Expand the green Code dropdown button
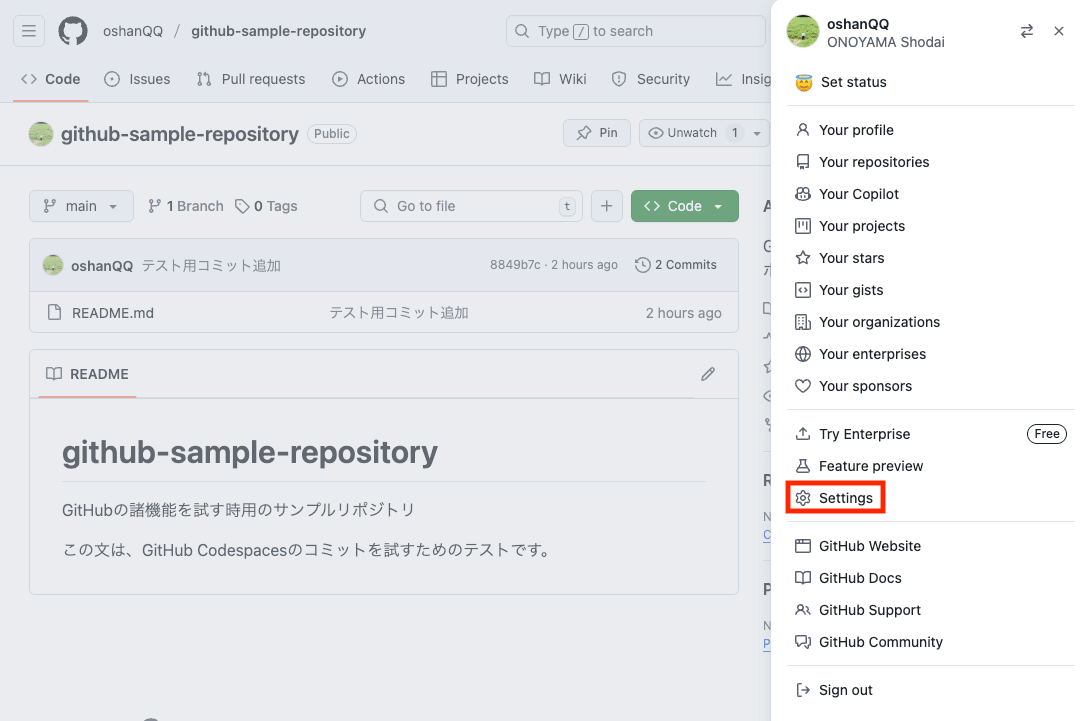1089x721 pixels. pos(685,206)
